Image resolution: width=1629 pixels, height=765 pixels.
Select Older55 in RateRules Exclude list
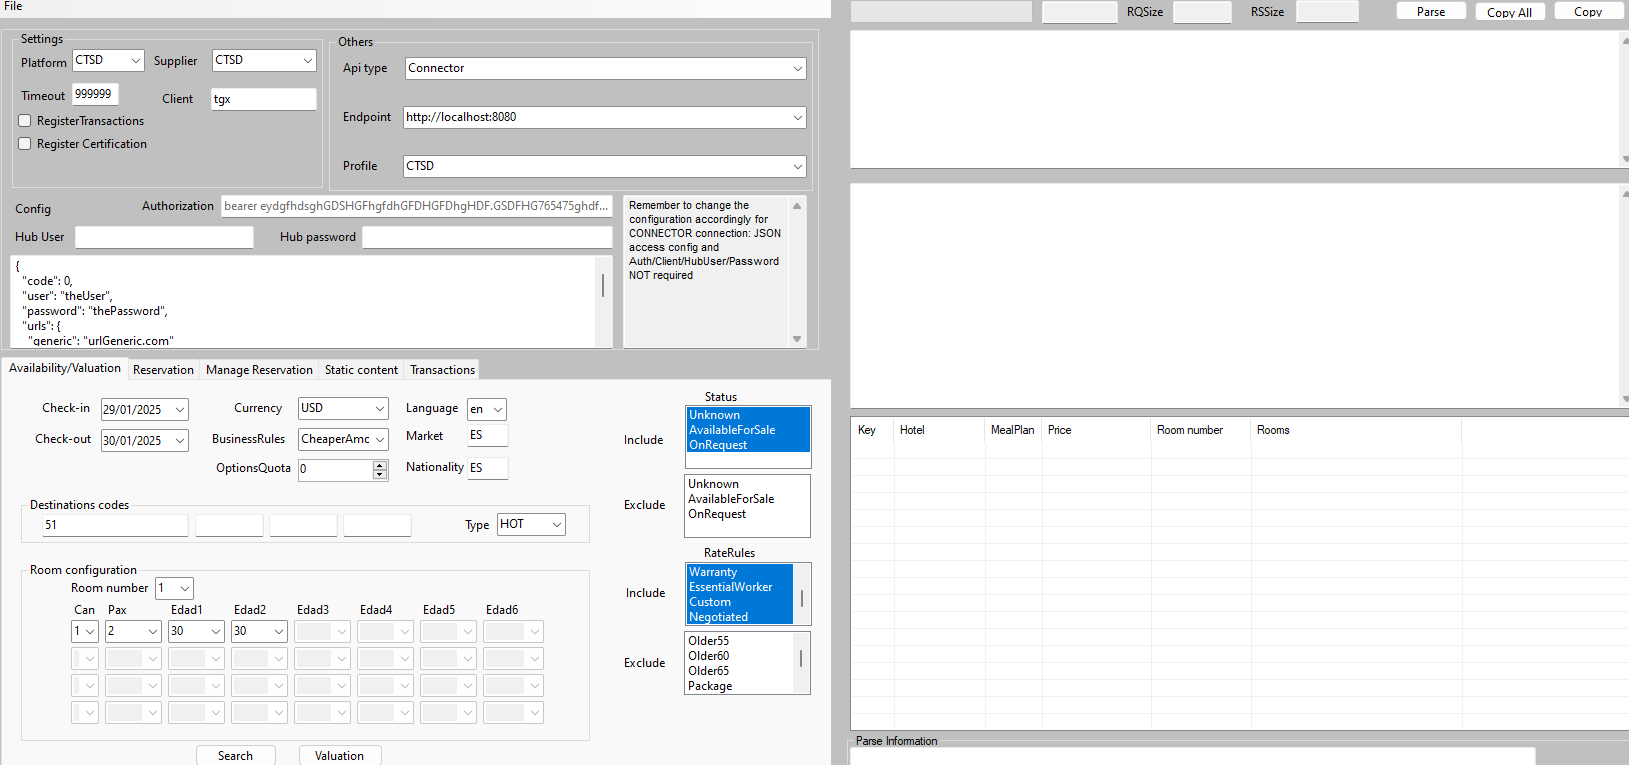coord(739,641)
